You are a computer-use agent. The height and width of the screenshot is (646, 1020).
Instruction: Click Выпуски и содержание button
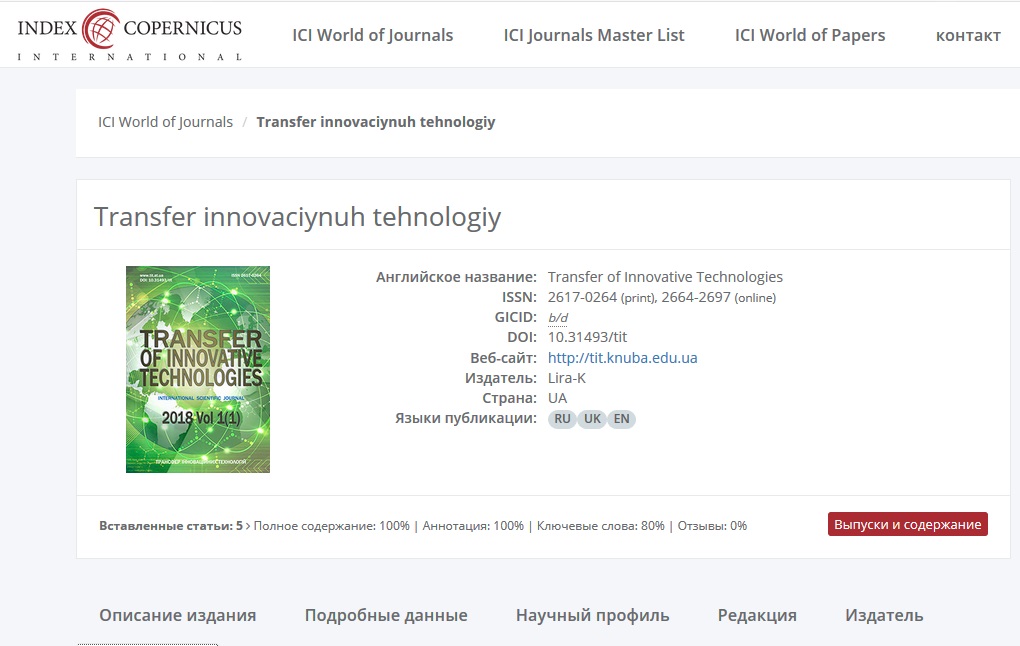click(x=907, y=524)
